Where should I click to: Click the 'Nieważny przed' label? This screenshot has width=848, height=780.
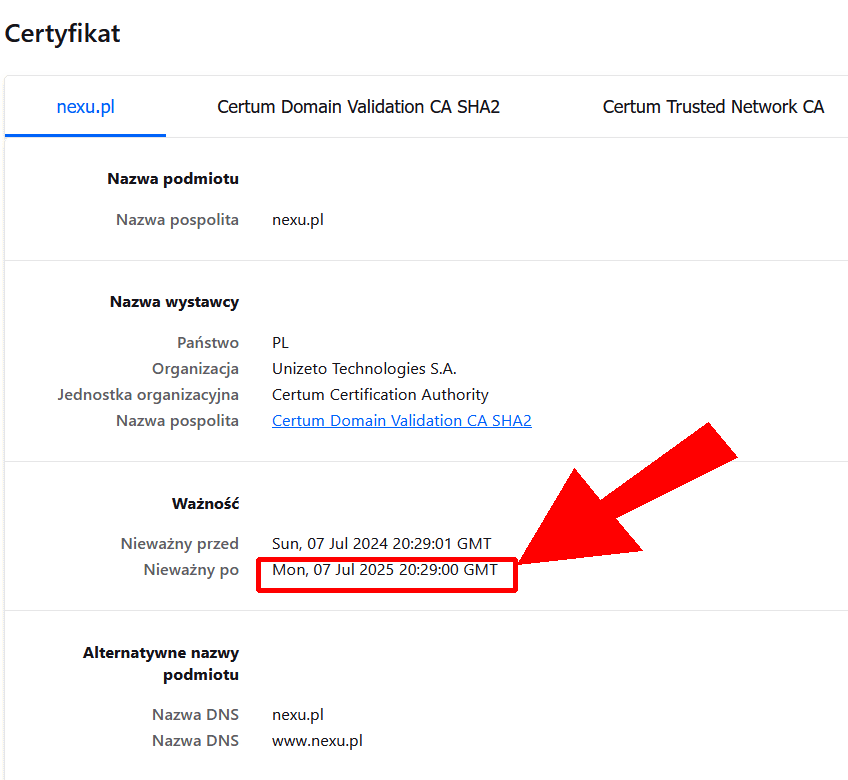tap(180, 544)
